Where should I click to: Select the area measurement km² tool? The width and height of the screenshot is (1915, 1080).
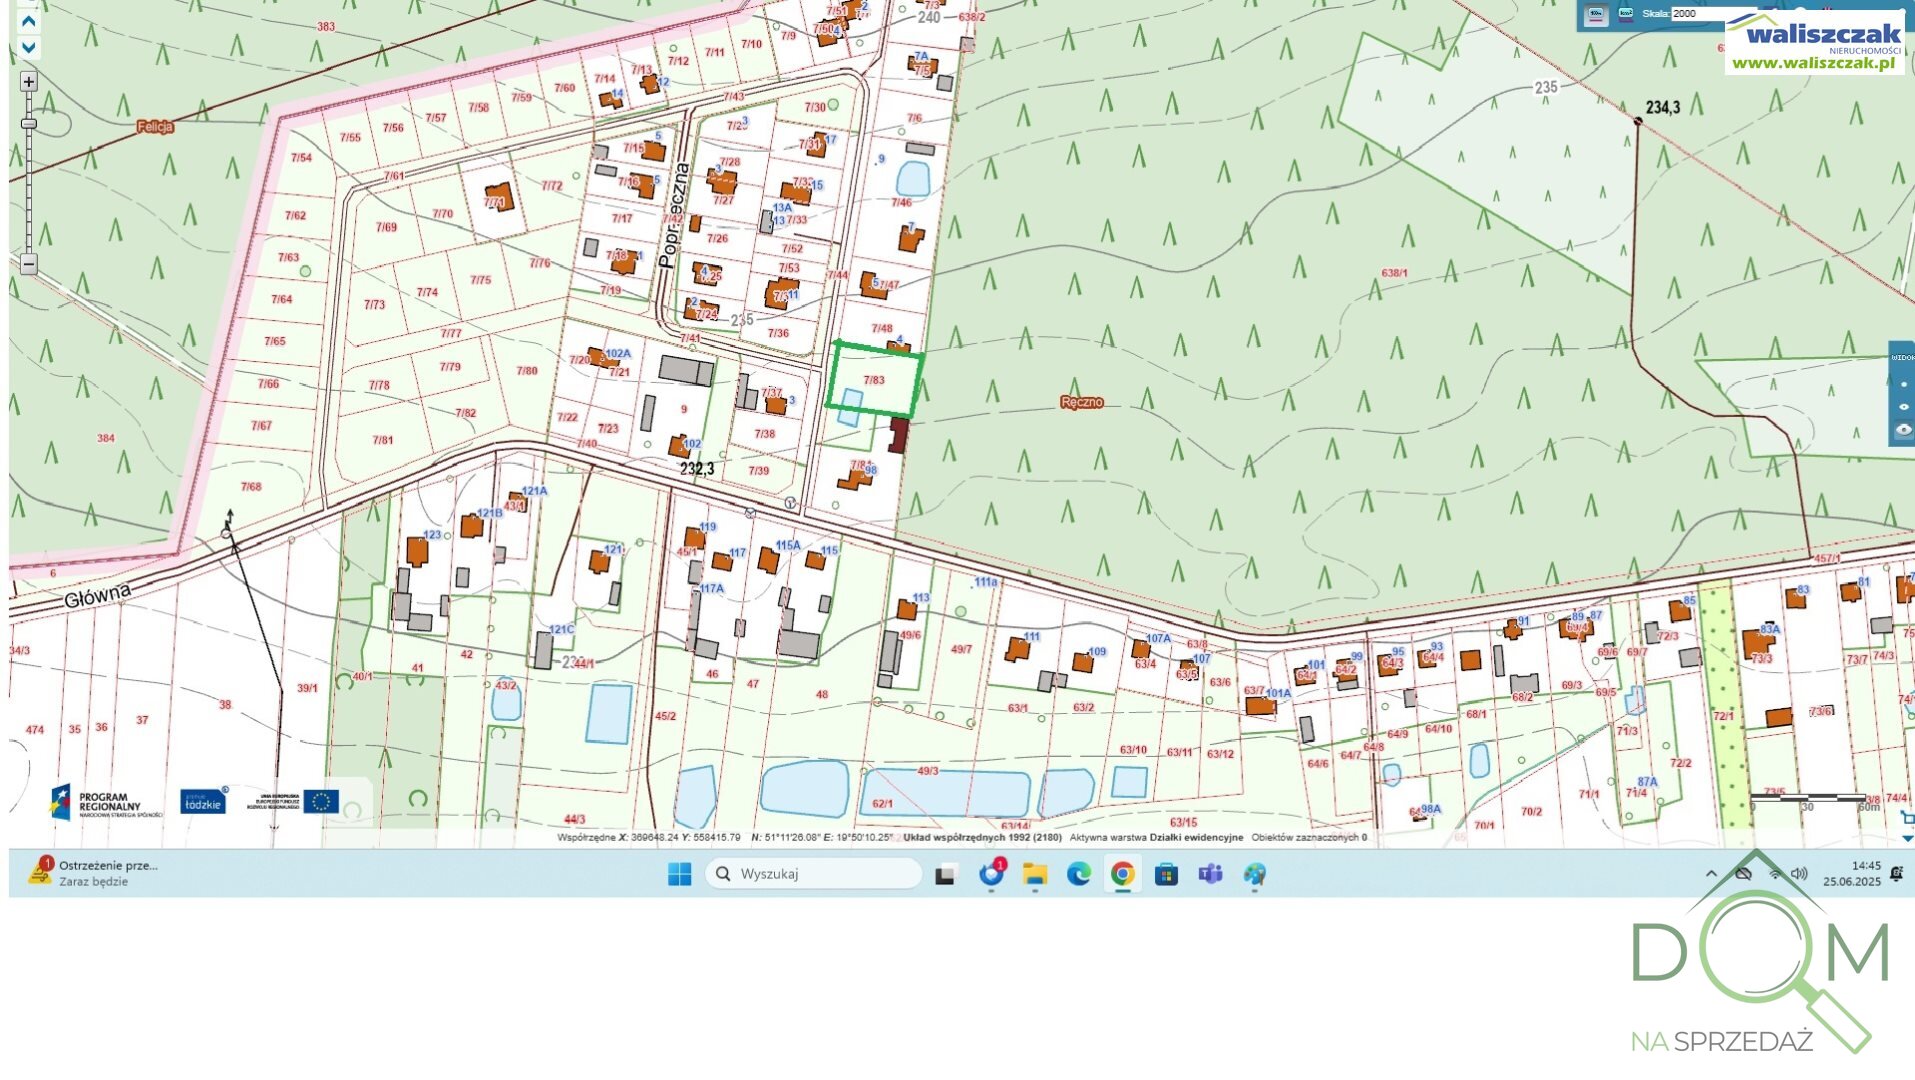[1625, 15]
